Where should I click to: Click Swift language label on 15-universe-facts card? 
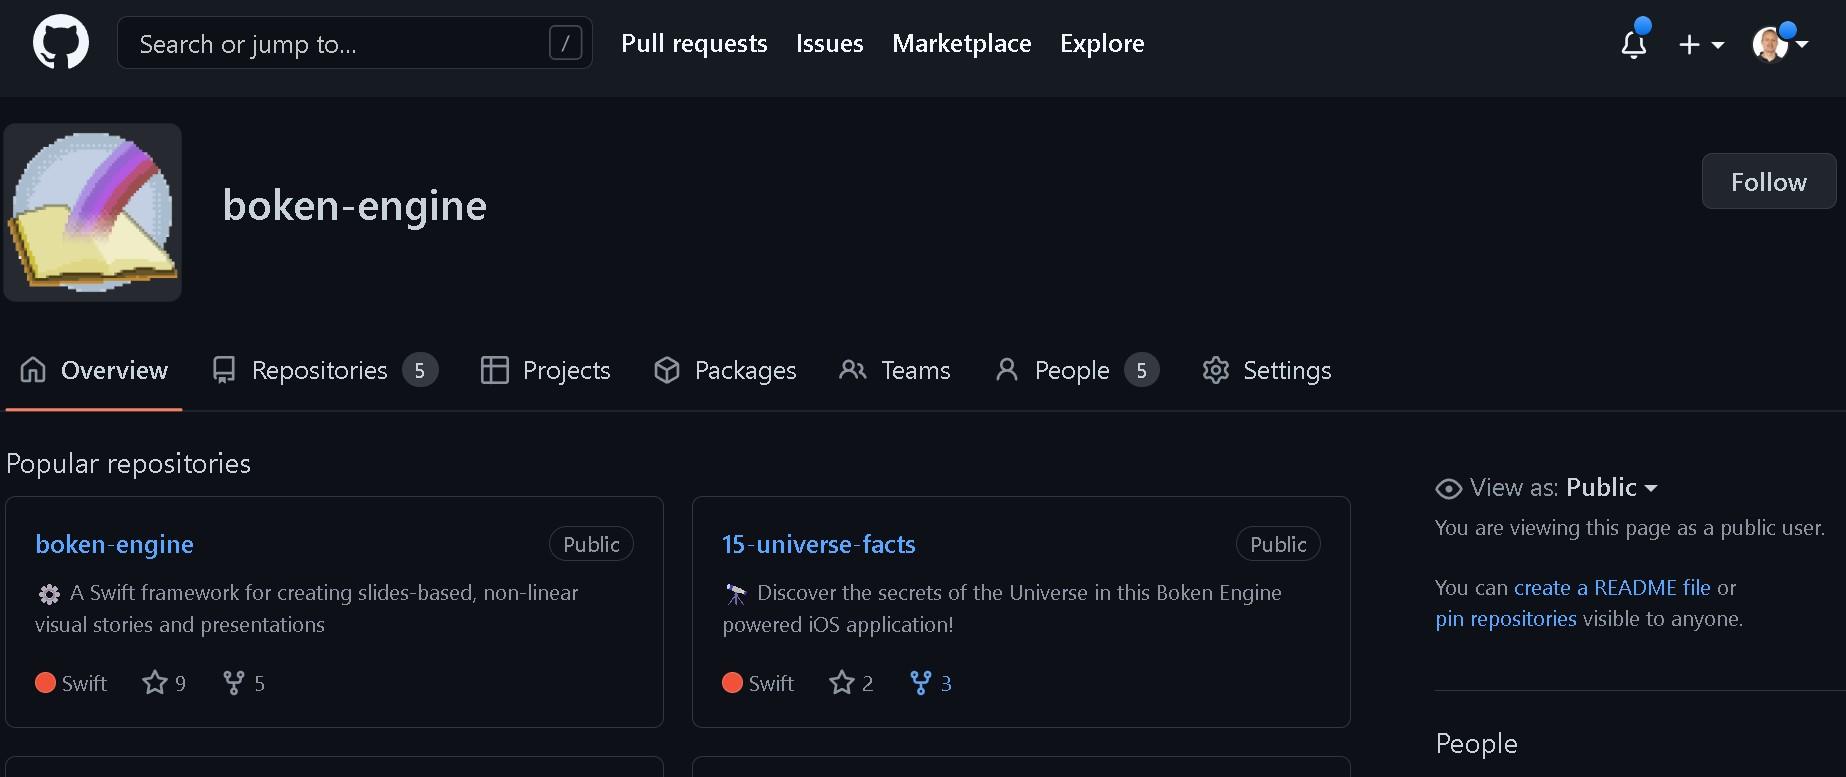(x=758, y=683)
